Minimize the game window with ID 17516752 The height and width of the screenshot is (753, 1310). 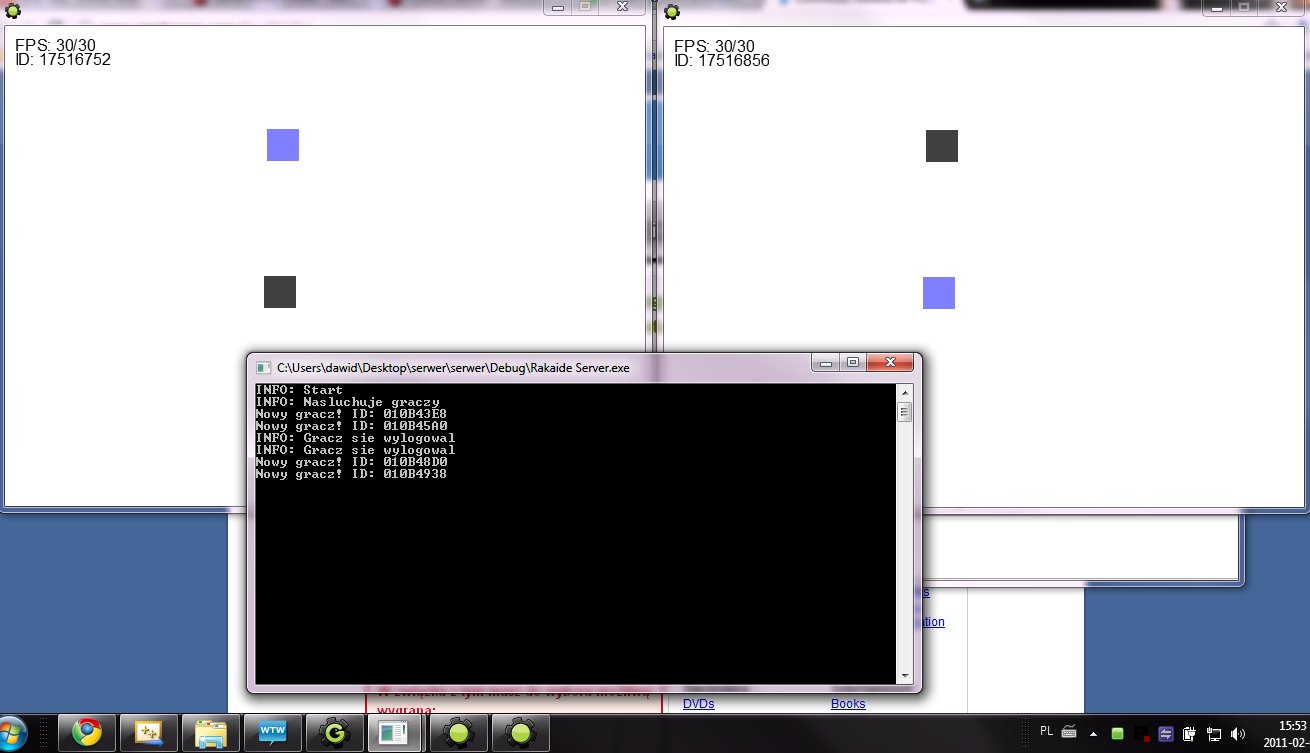(557, 7)
